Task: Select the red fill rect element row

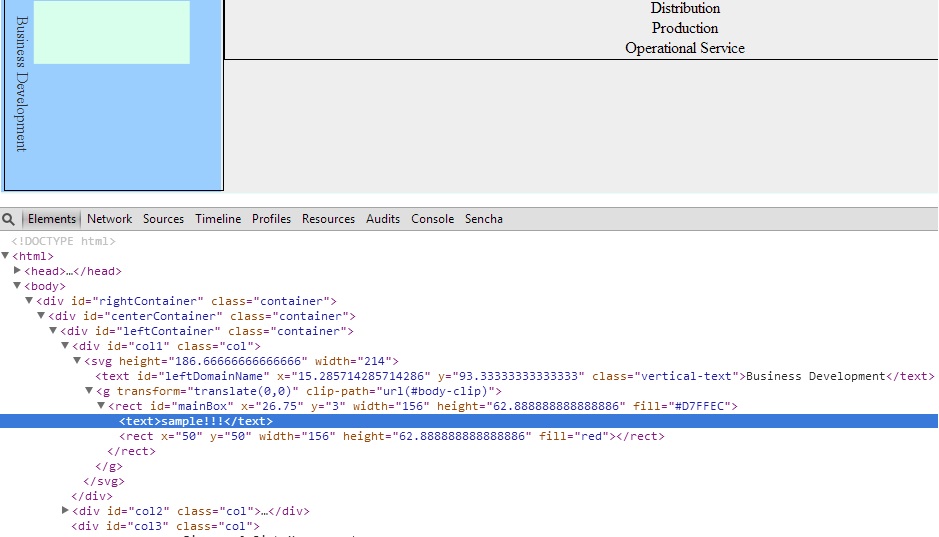Action: click(392, 436)
